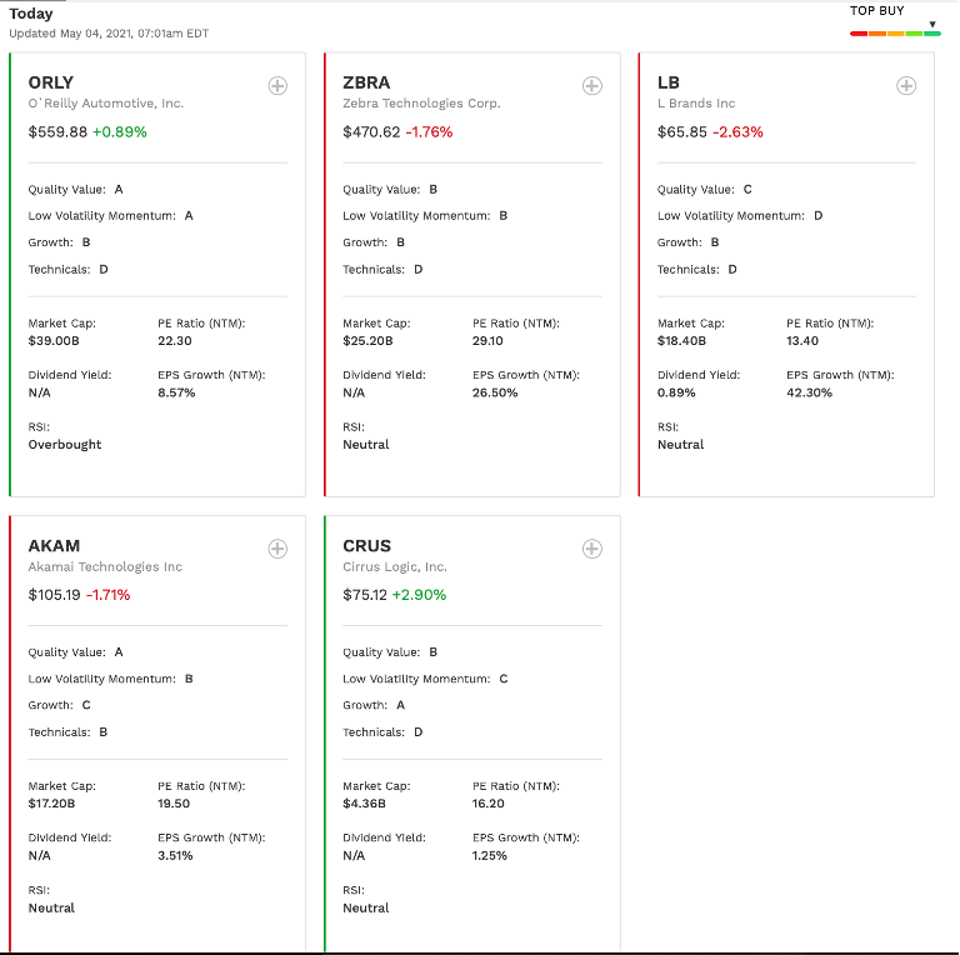Click AKAM EPS growth 3.51%
The image size is (960, 955).
175,856
